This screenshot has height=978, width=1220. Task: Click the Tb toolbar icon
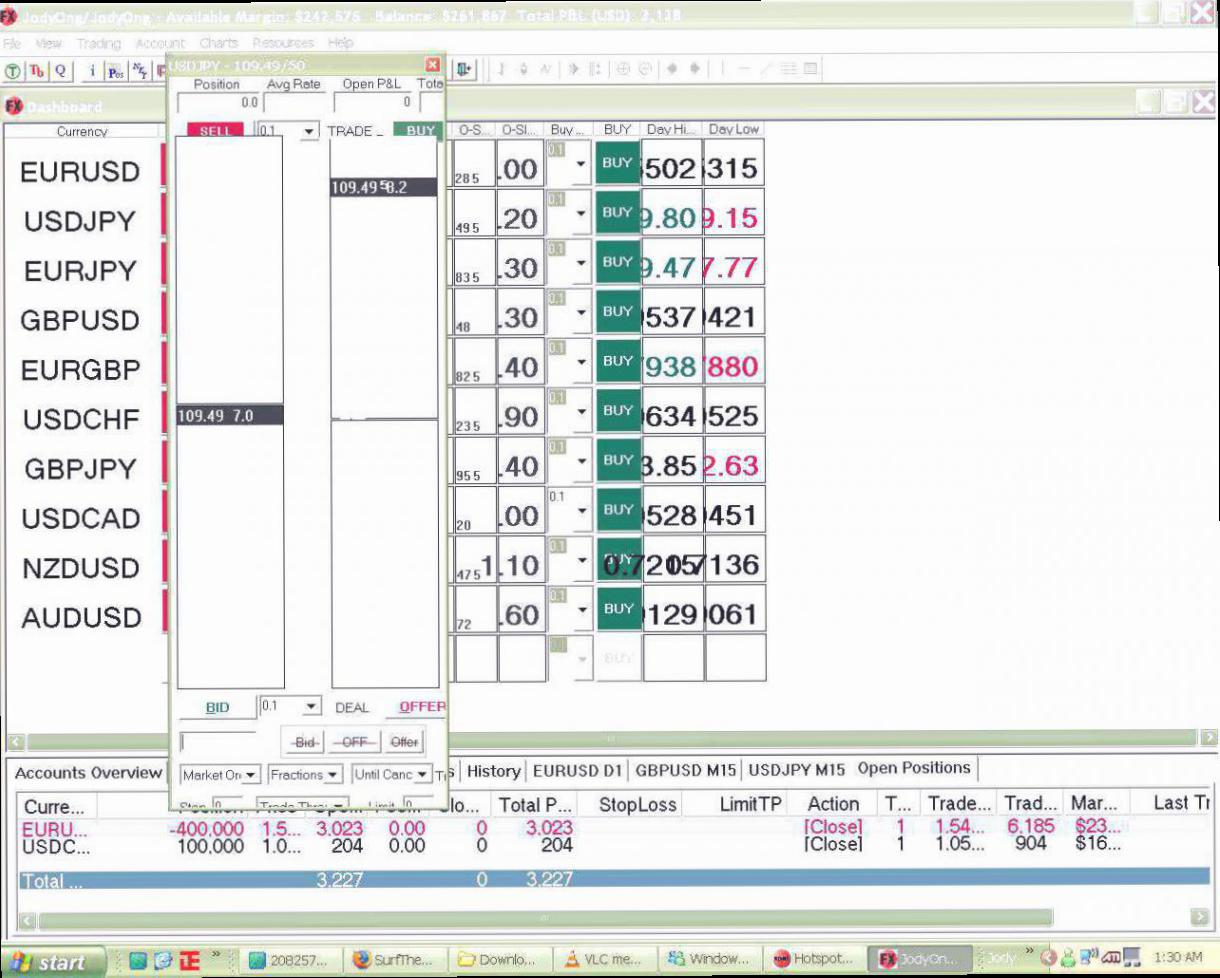pyautogui.click(x=37, y=71)
